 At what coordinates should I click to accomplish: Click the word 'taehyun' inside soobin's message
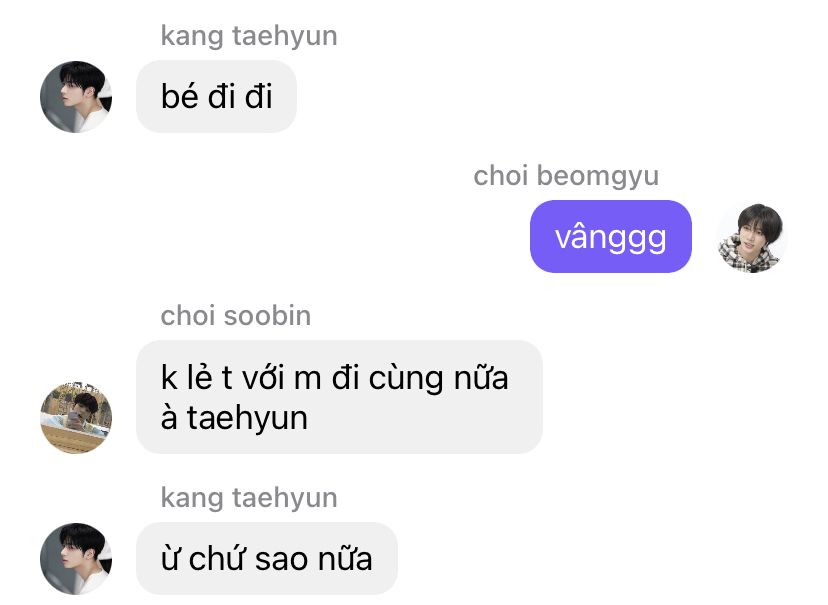(247, 419)
